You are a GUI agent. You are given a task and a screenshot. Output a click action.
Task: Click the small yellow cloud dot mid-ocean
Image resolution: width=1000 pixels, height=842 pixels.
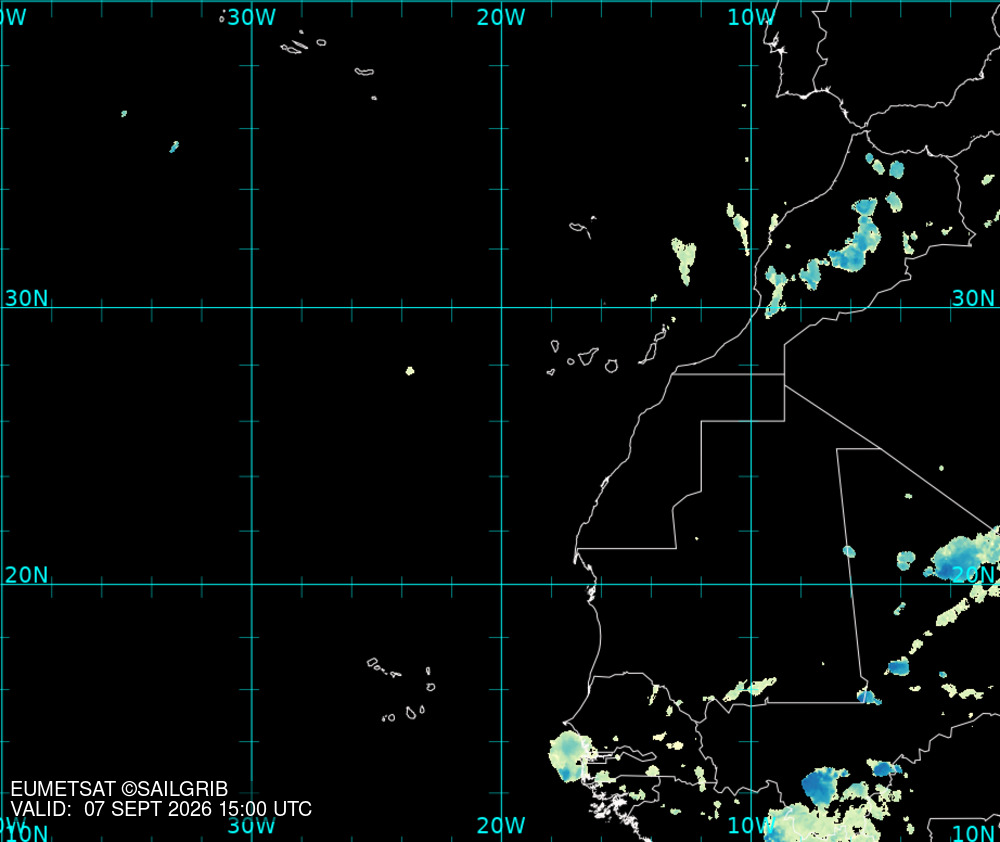point(410,371)
